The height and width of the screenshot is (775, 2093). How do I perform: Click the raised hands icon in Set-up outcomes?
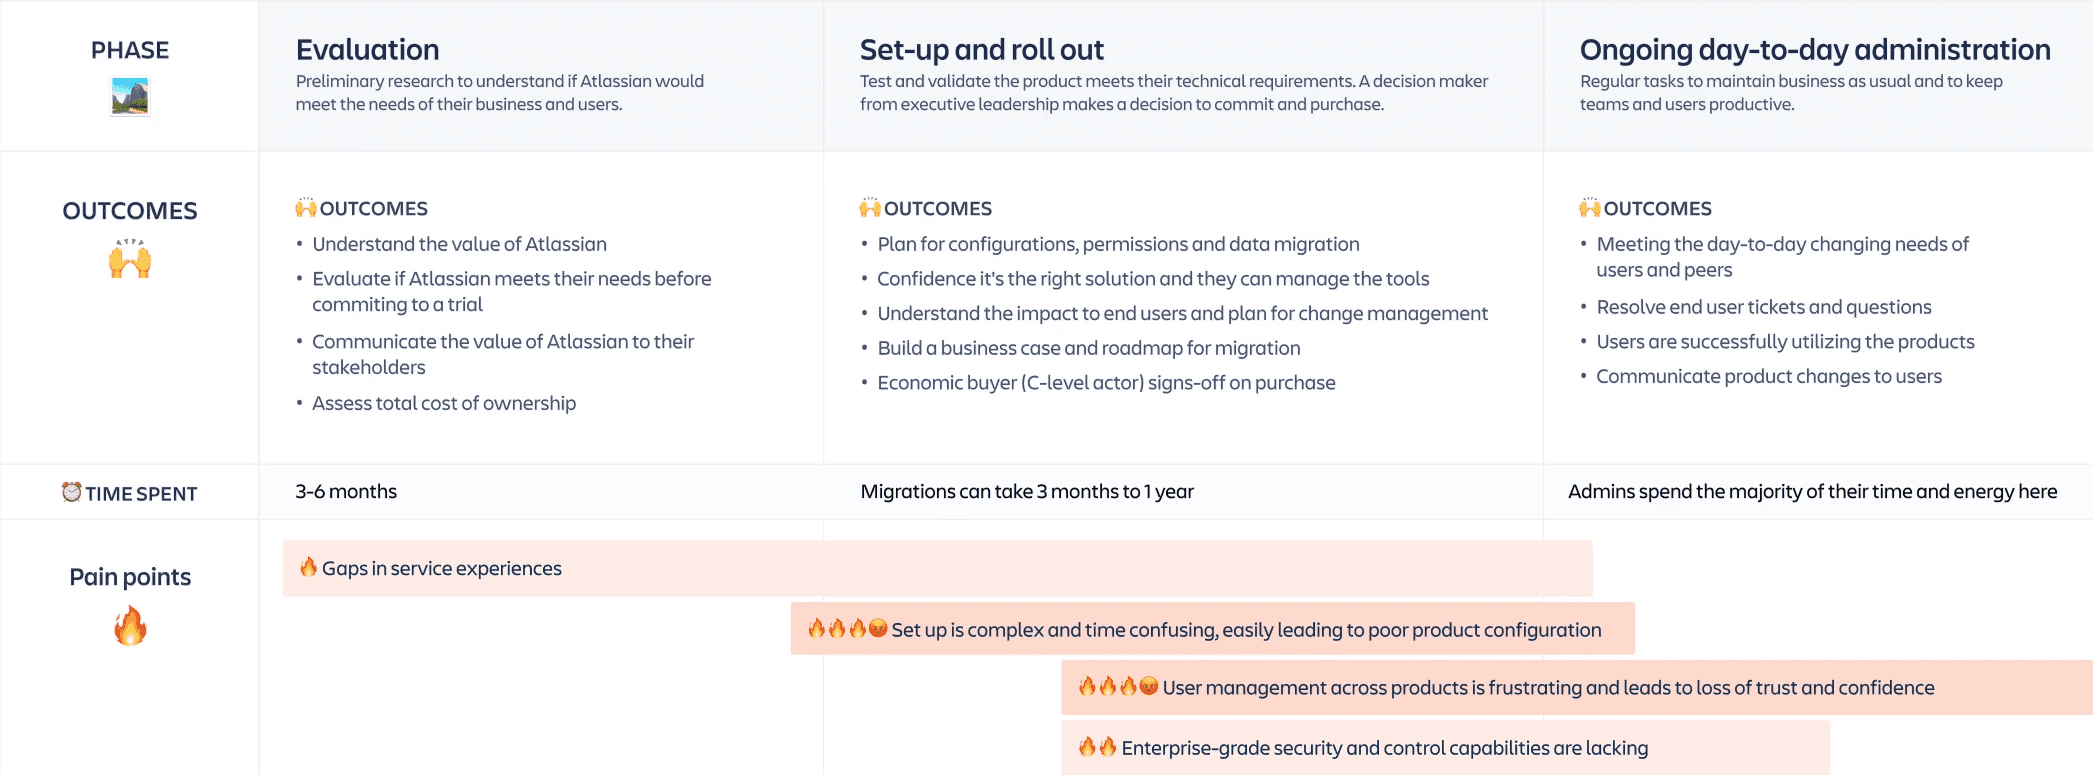(x=870, y=208)
